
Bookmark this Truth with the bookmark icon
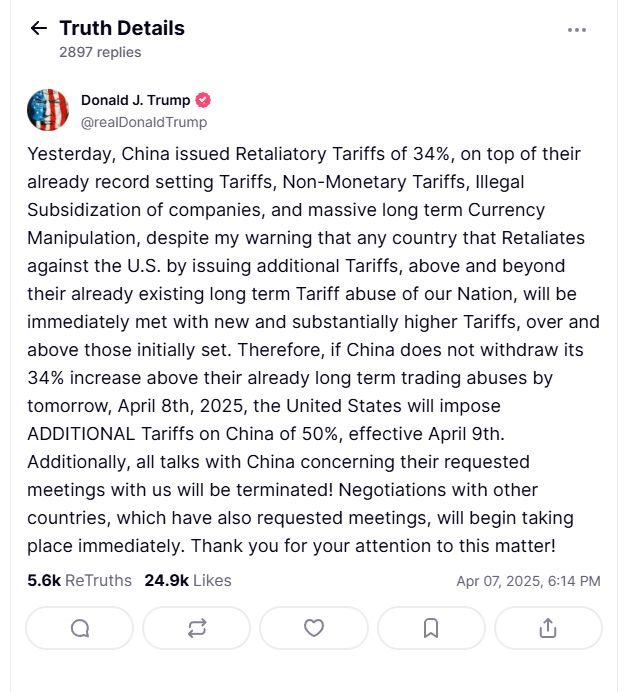(x=431, y=628)
